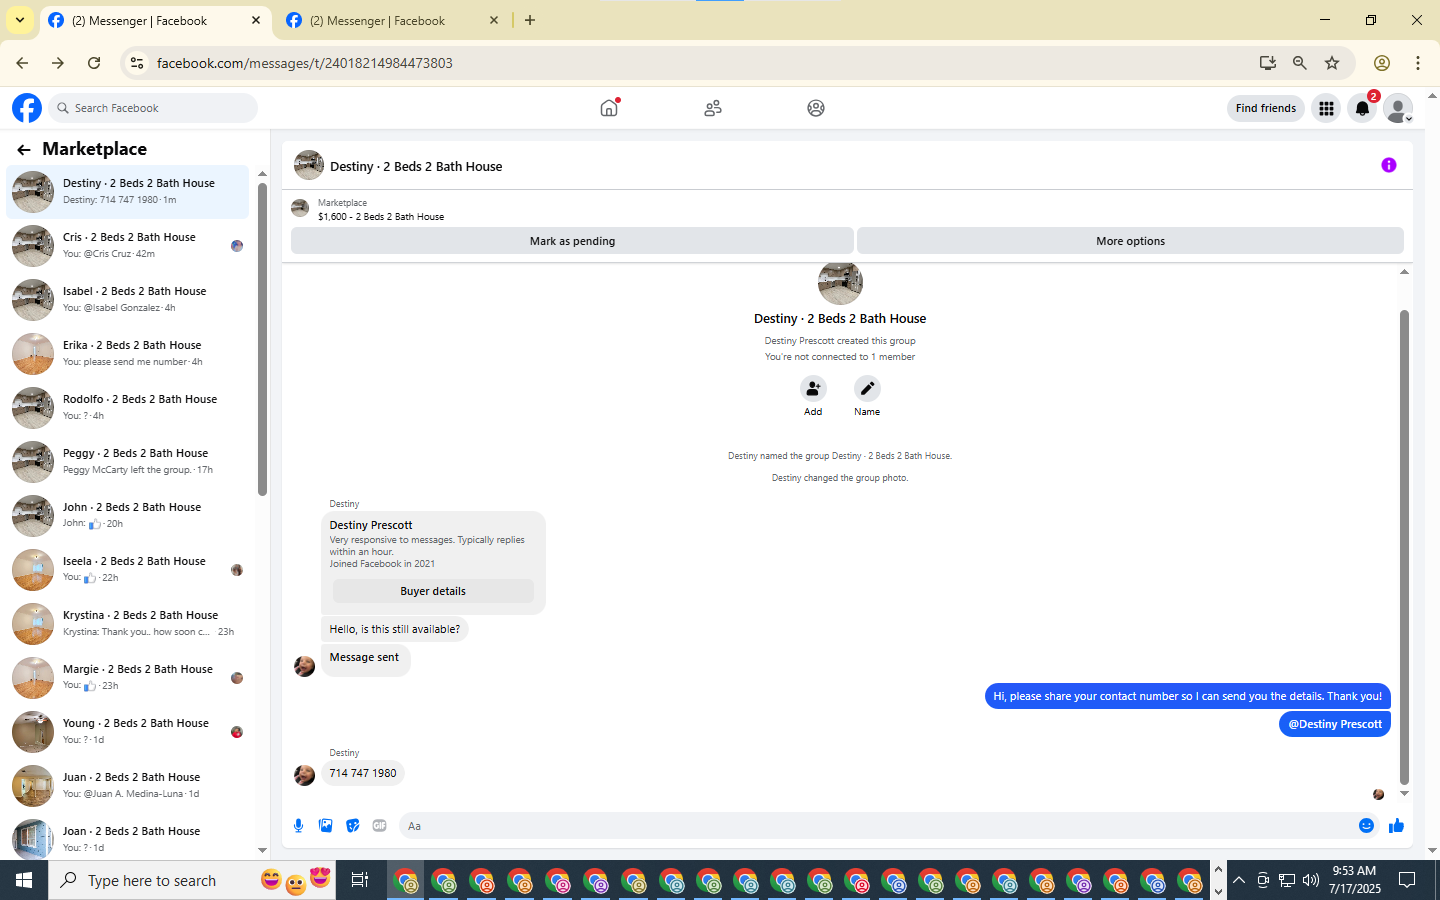Viewport: 1440px width, 900px height.
Task: Click the Destiny chat header title
Action: click(416, 167)
